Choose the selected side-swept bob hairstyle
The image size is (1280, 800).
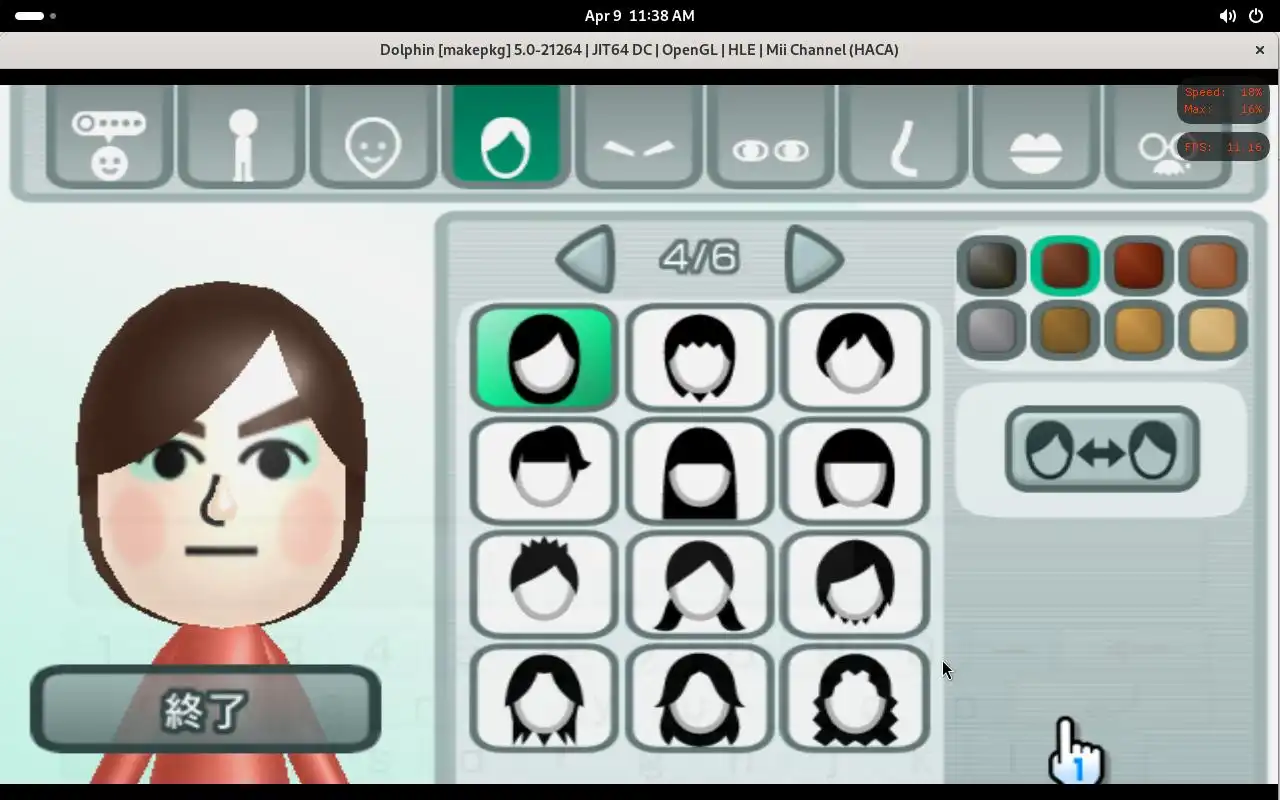[x=544, y=358]
